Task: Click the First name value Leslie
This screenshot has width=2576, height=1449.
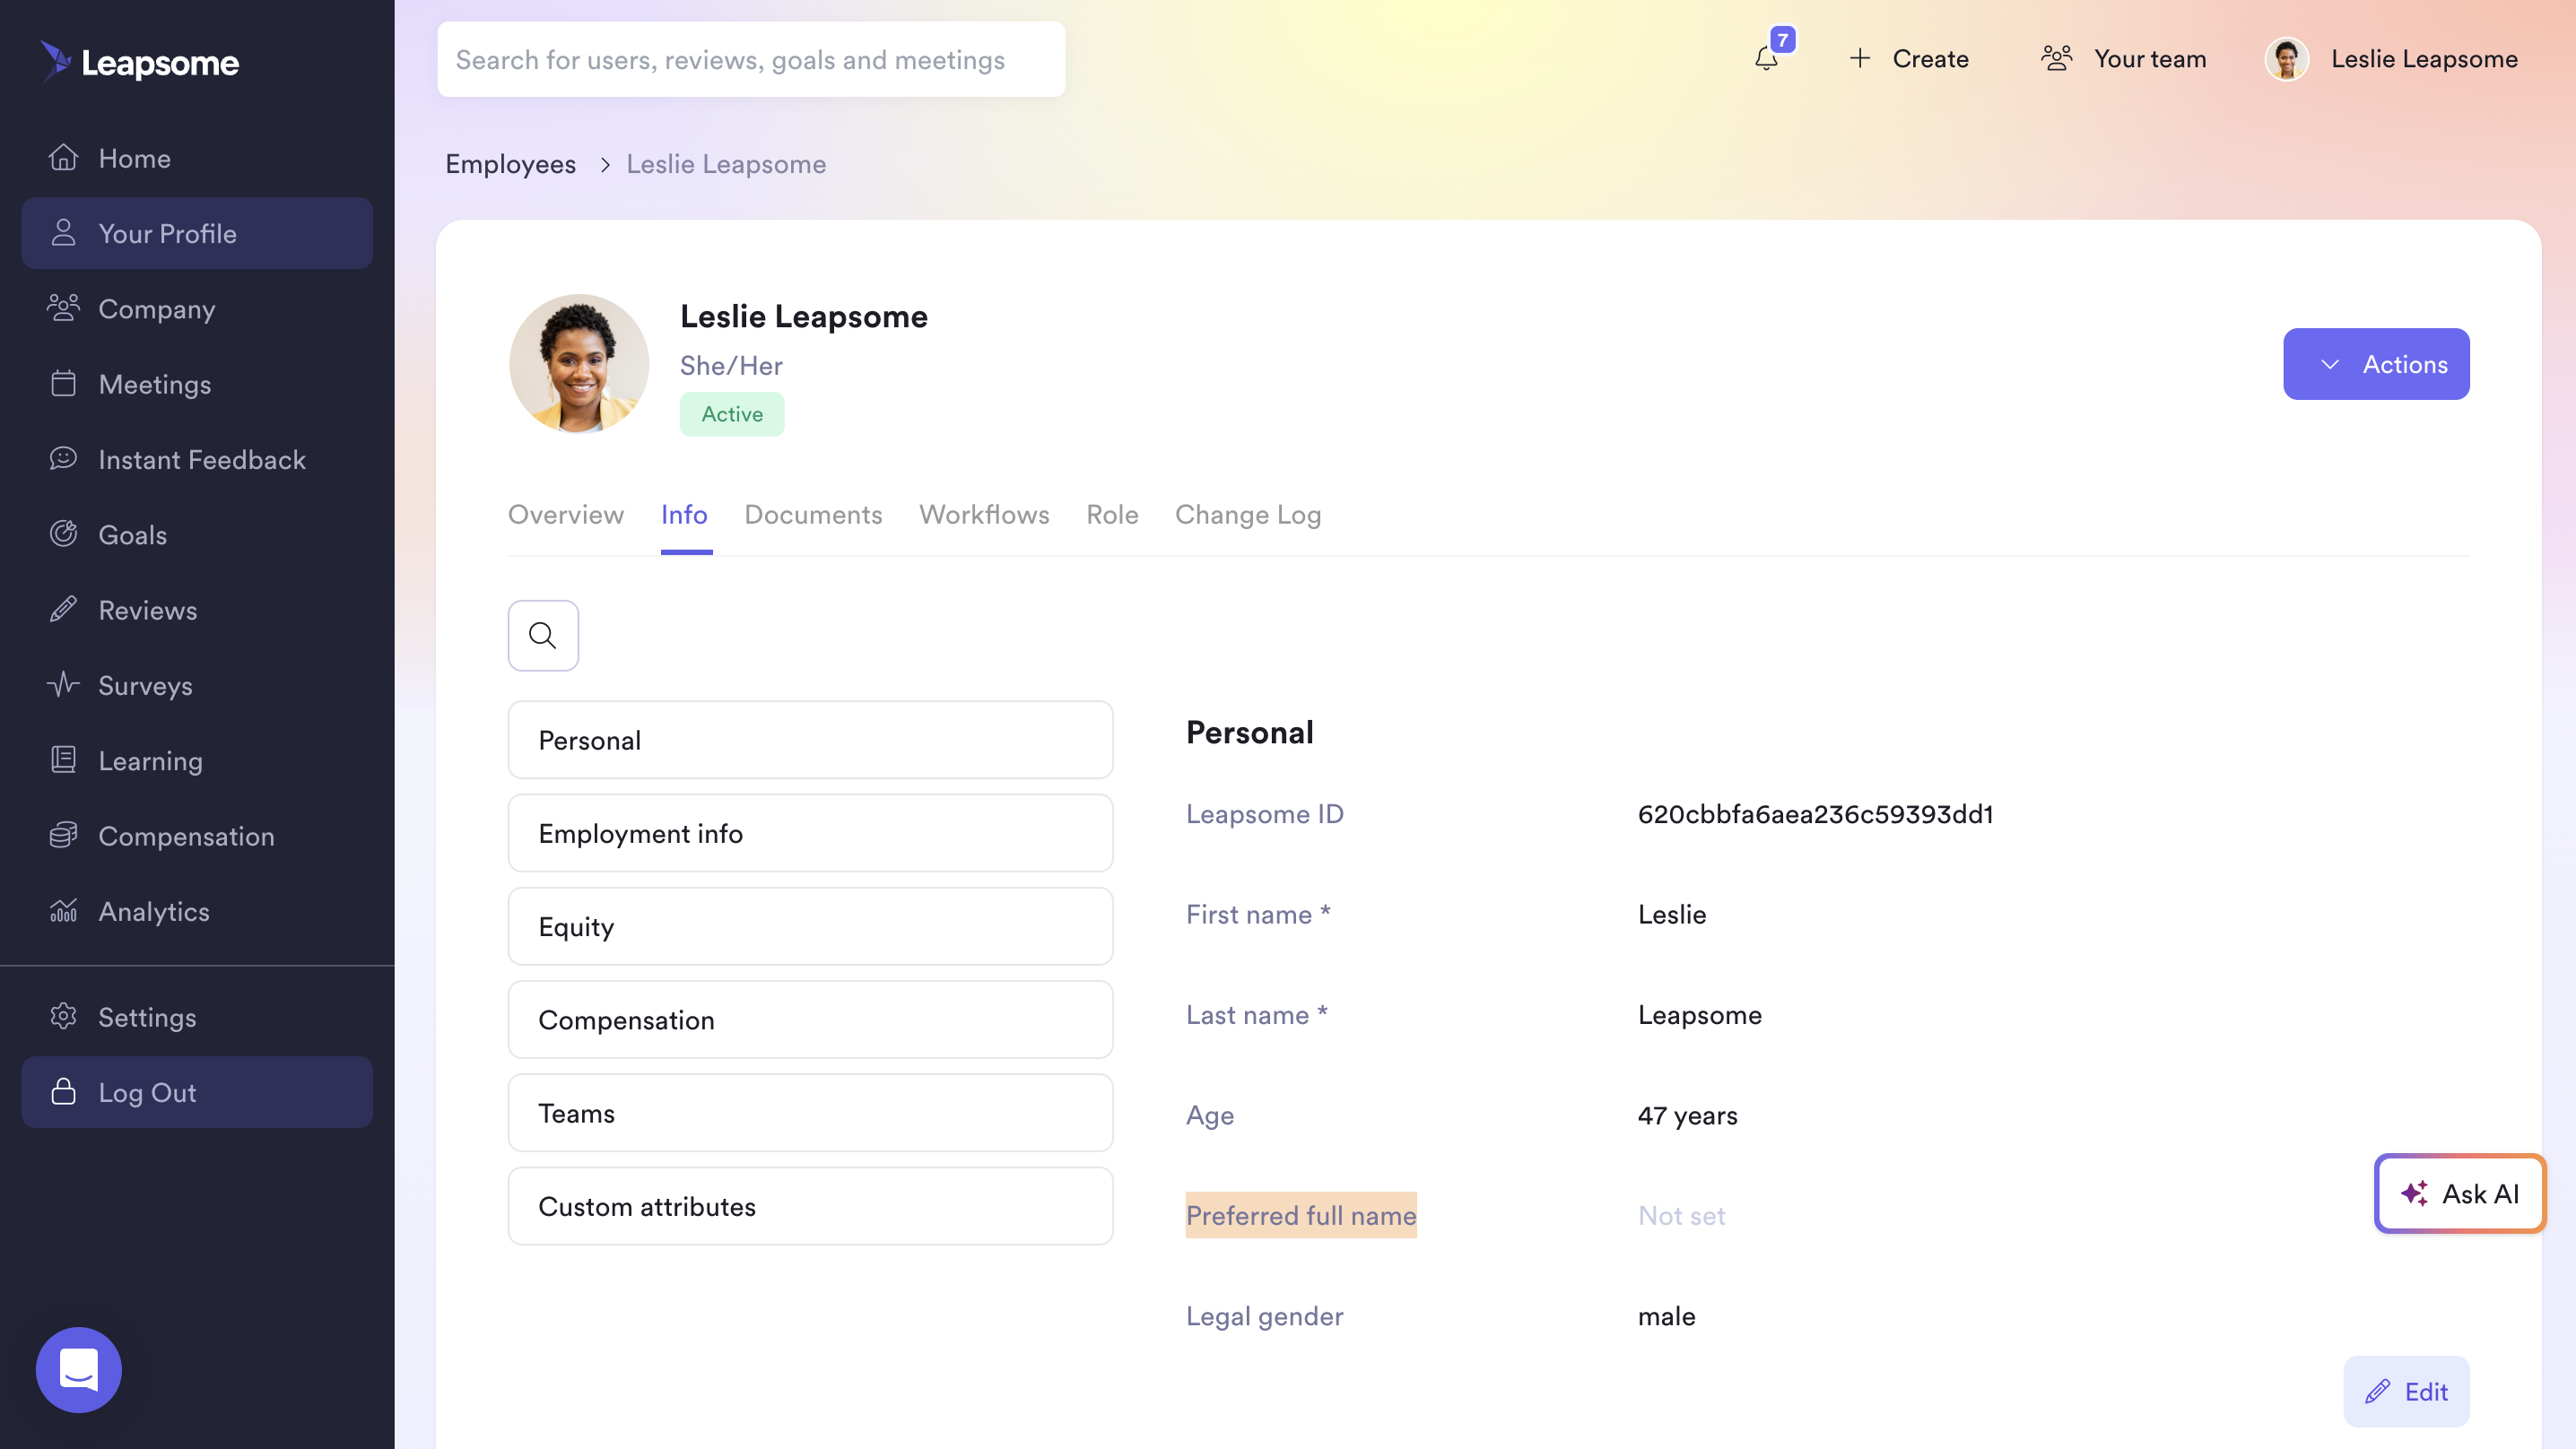Action: (1672, 914)
